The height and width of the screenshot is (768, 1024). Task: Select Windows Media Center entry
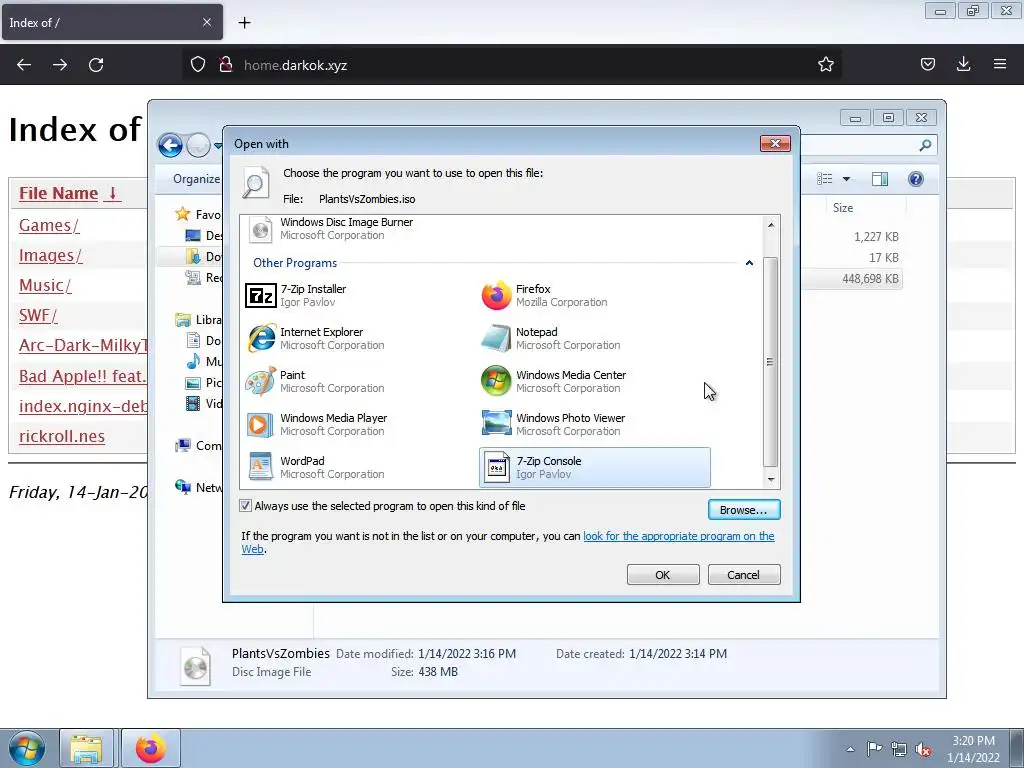(594, 381)
